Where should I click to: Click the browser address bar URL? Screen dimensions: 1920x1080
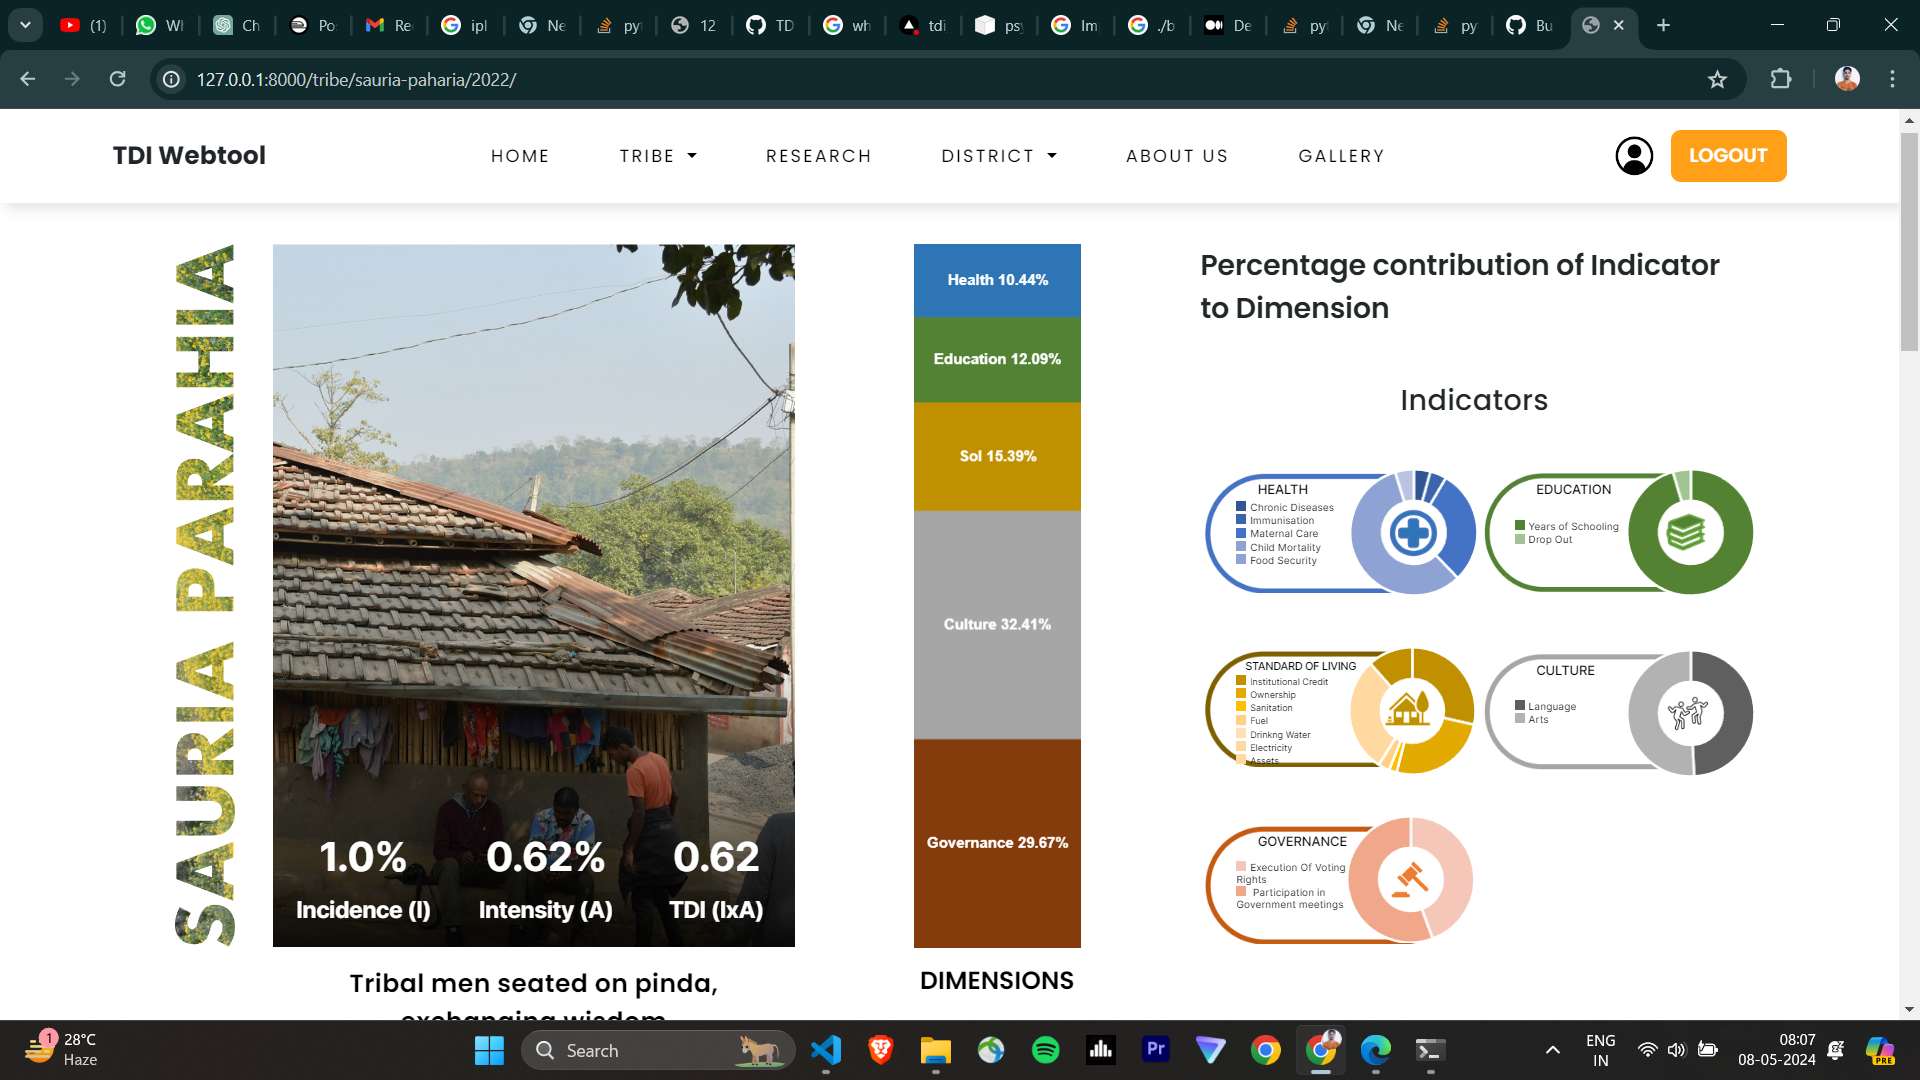356,80
